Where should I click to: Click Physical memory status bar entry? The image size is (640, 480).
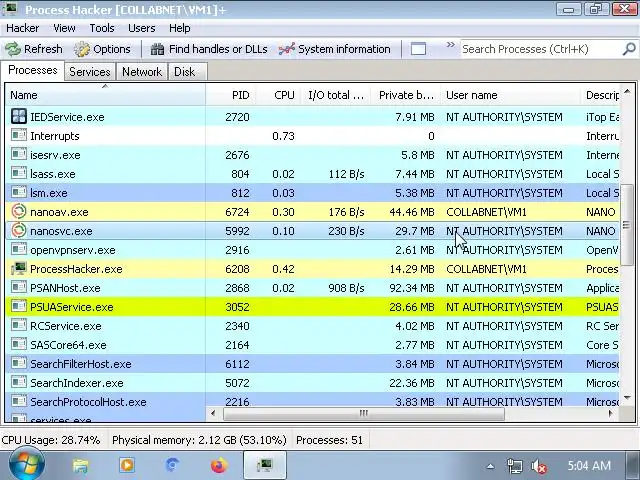point(199,440)
